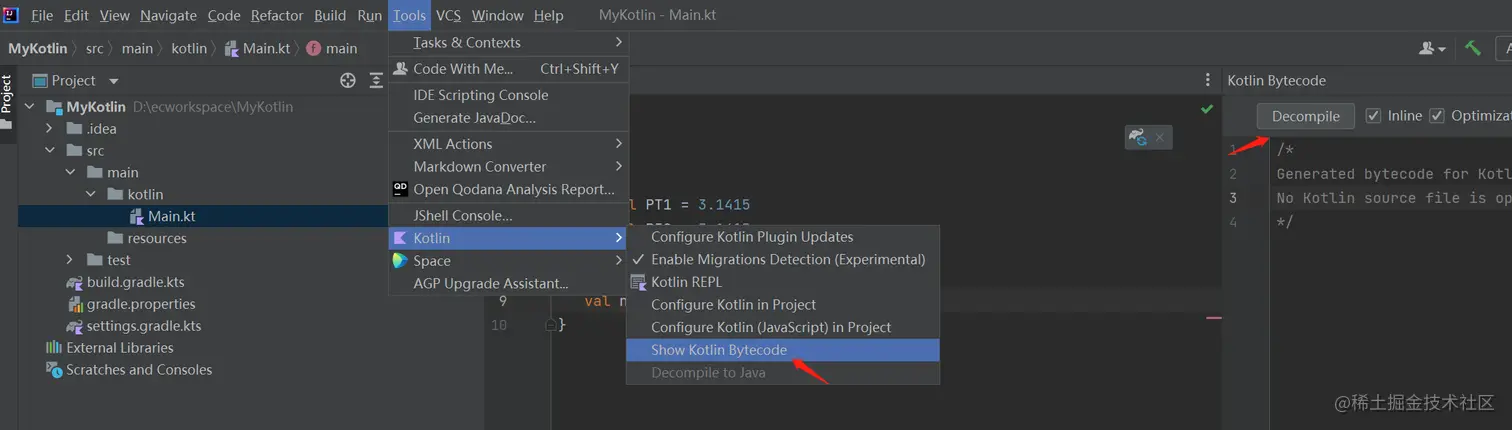Toggle the Optimization checkbox
Viewport: 1512px width, 430px height.
click(x=1437, y=116)
